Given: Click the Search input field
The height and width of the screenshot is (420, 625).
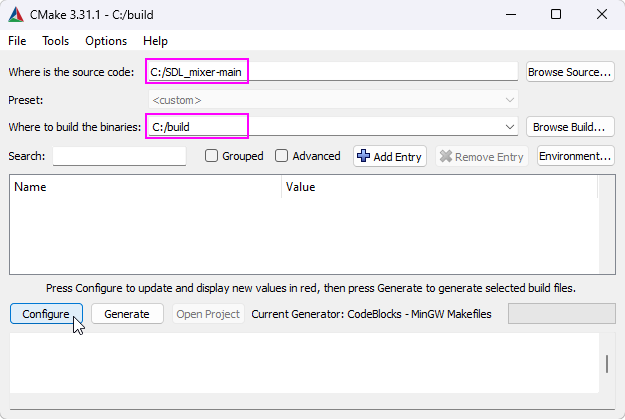Looking at the screenshot, I should (119, 156).
